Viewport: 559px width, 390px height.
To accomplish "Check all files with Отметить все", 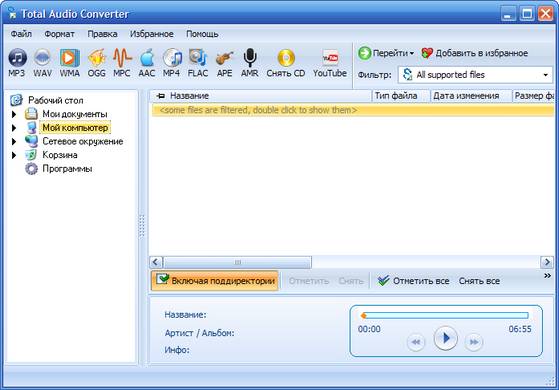I will tap(414, 281).
